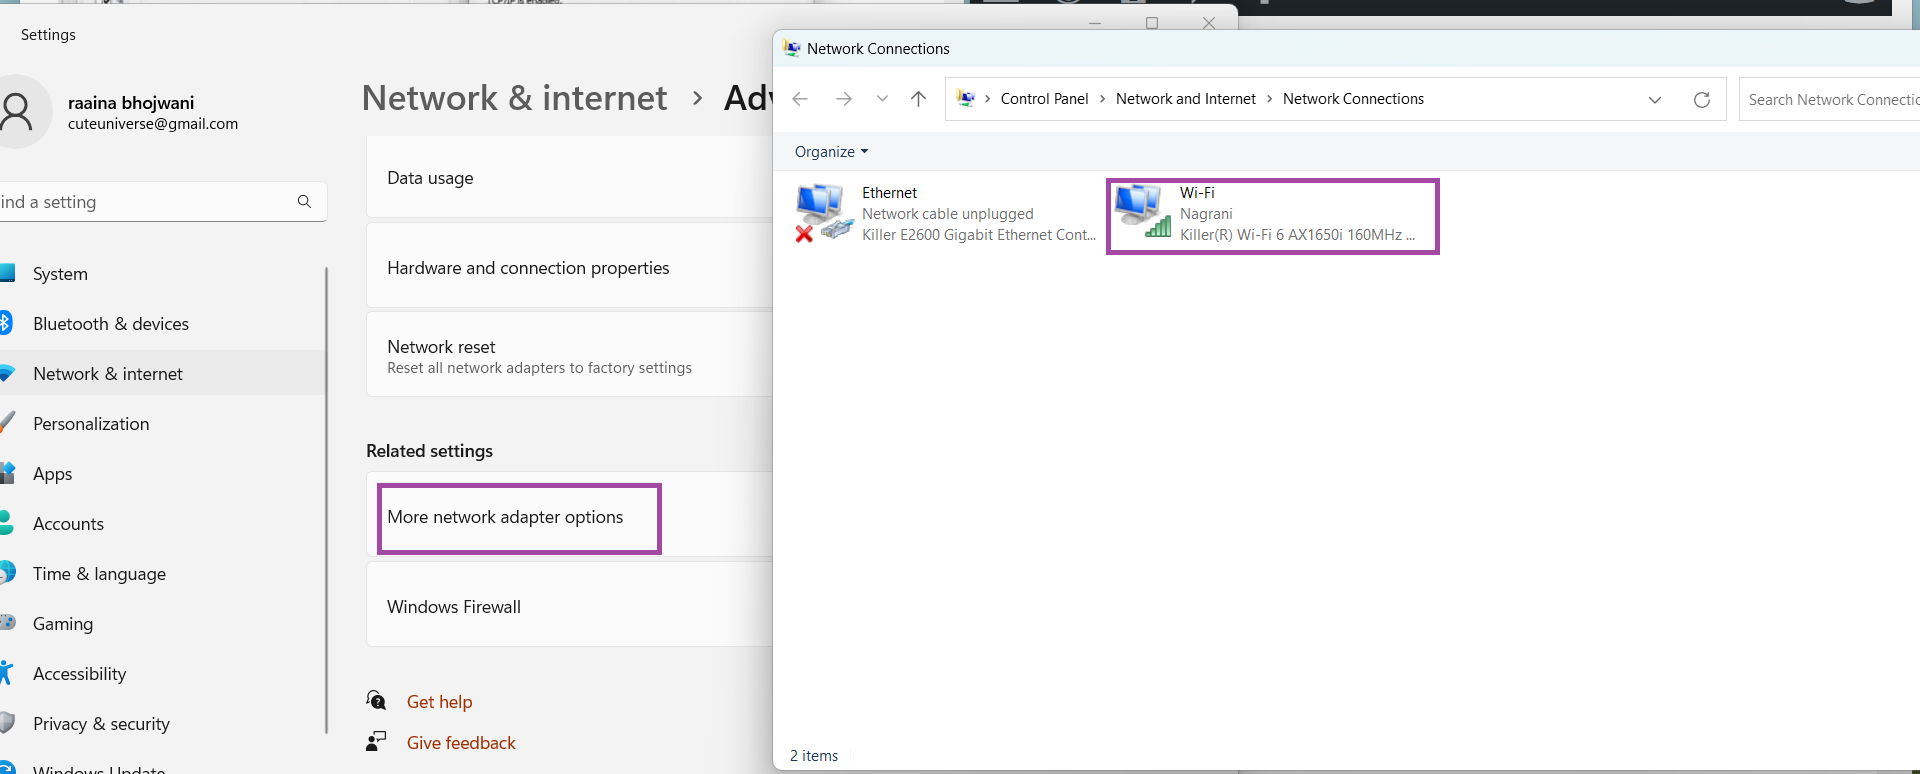Click Network Connections title bar icon
Viewport: 1920px width, 774px height.
[x=792, y=48]
